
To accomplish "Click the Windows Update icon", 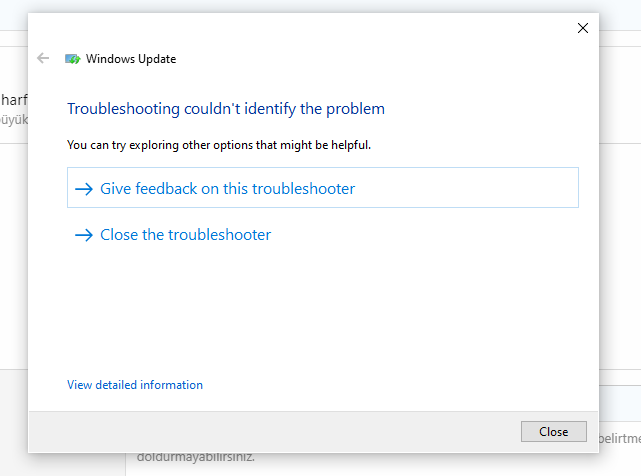I will 73,59.
